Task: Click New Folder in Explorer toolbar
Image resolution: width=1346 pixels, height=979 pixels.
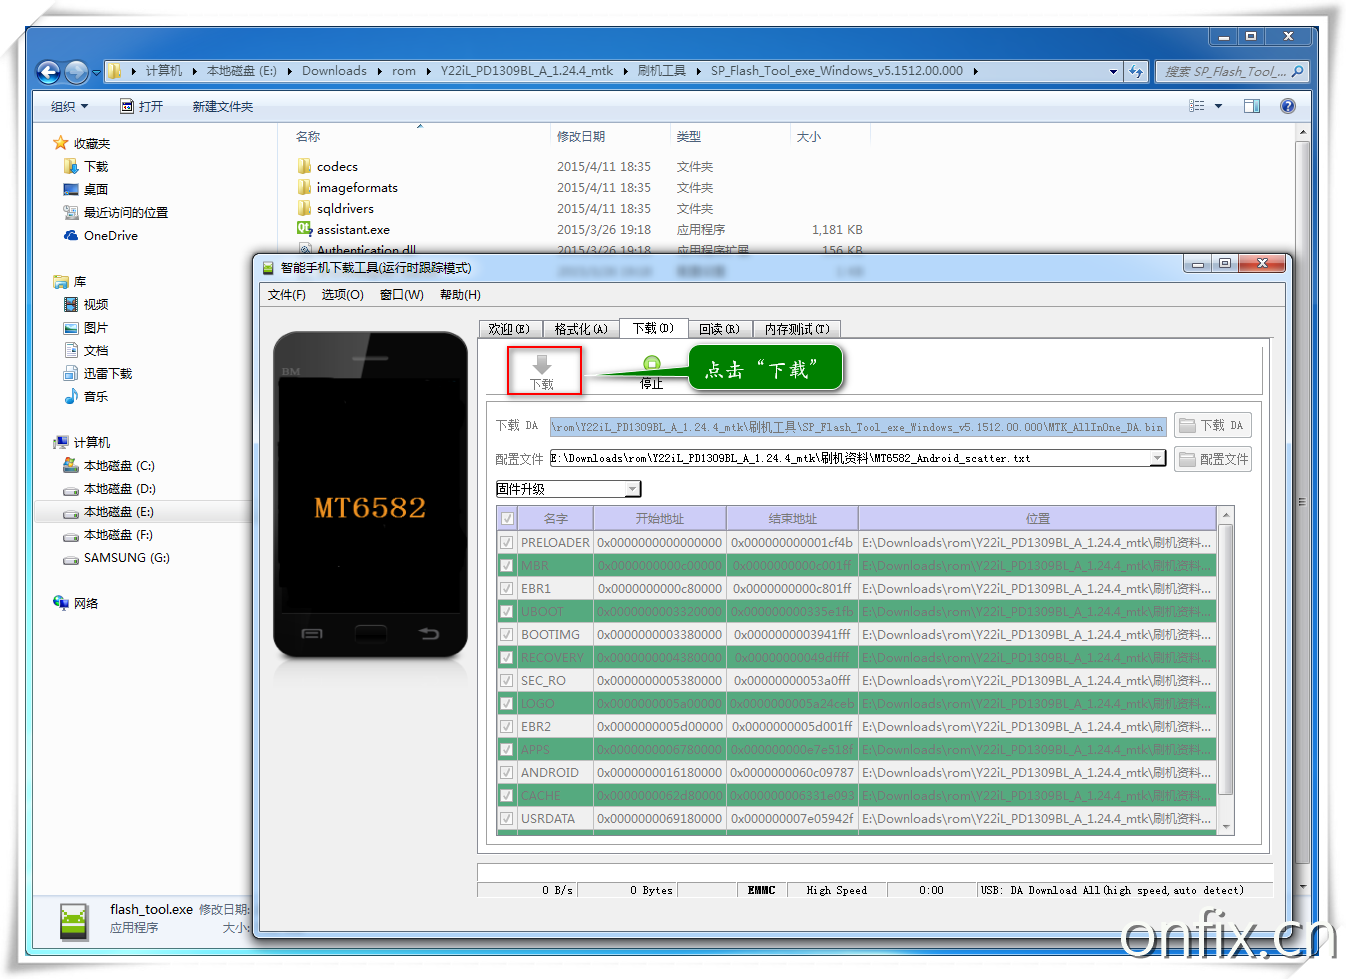Action: click(x=223, y=106)
